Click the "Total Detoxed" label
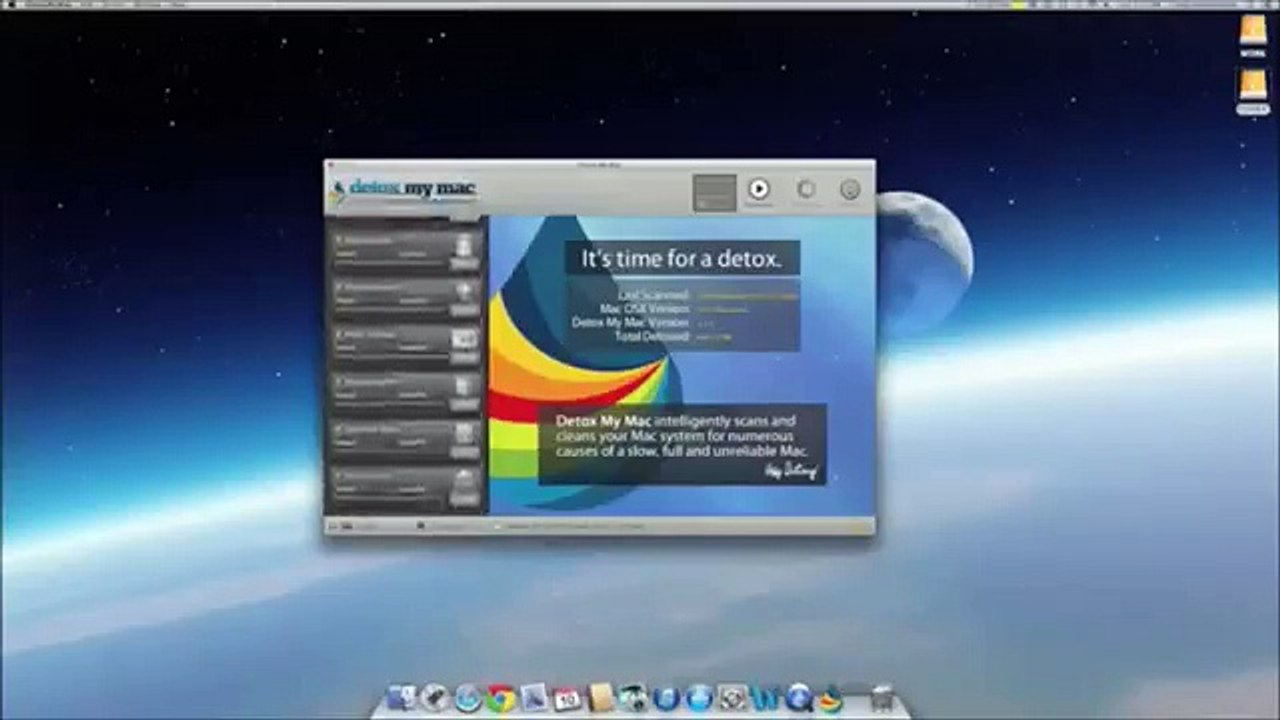Viewport: 1280px width, 720px height. click(x=652, y=337)
